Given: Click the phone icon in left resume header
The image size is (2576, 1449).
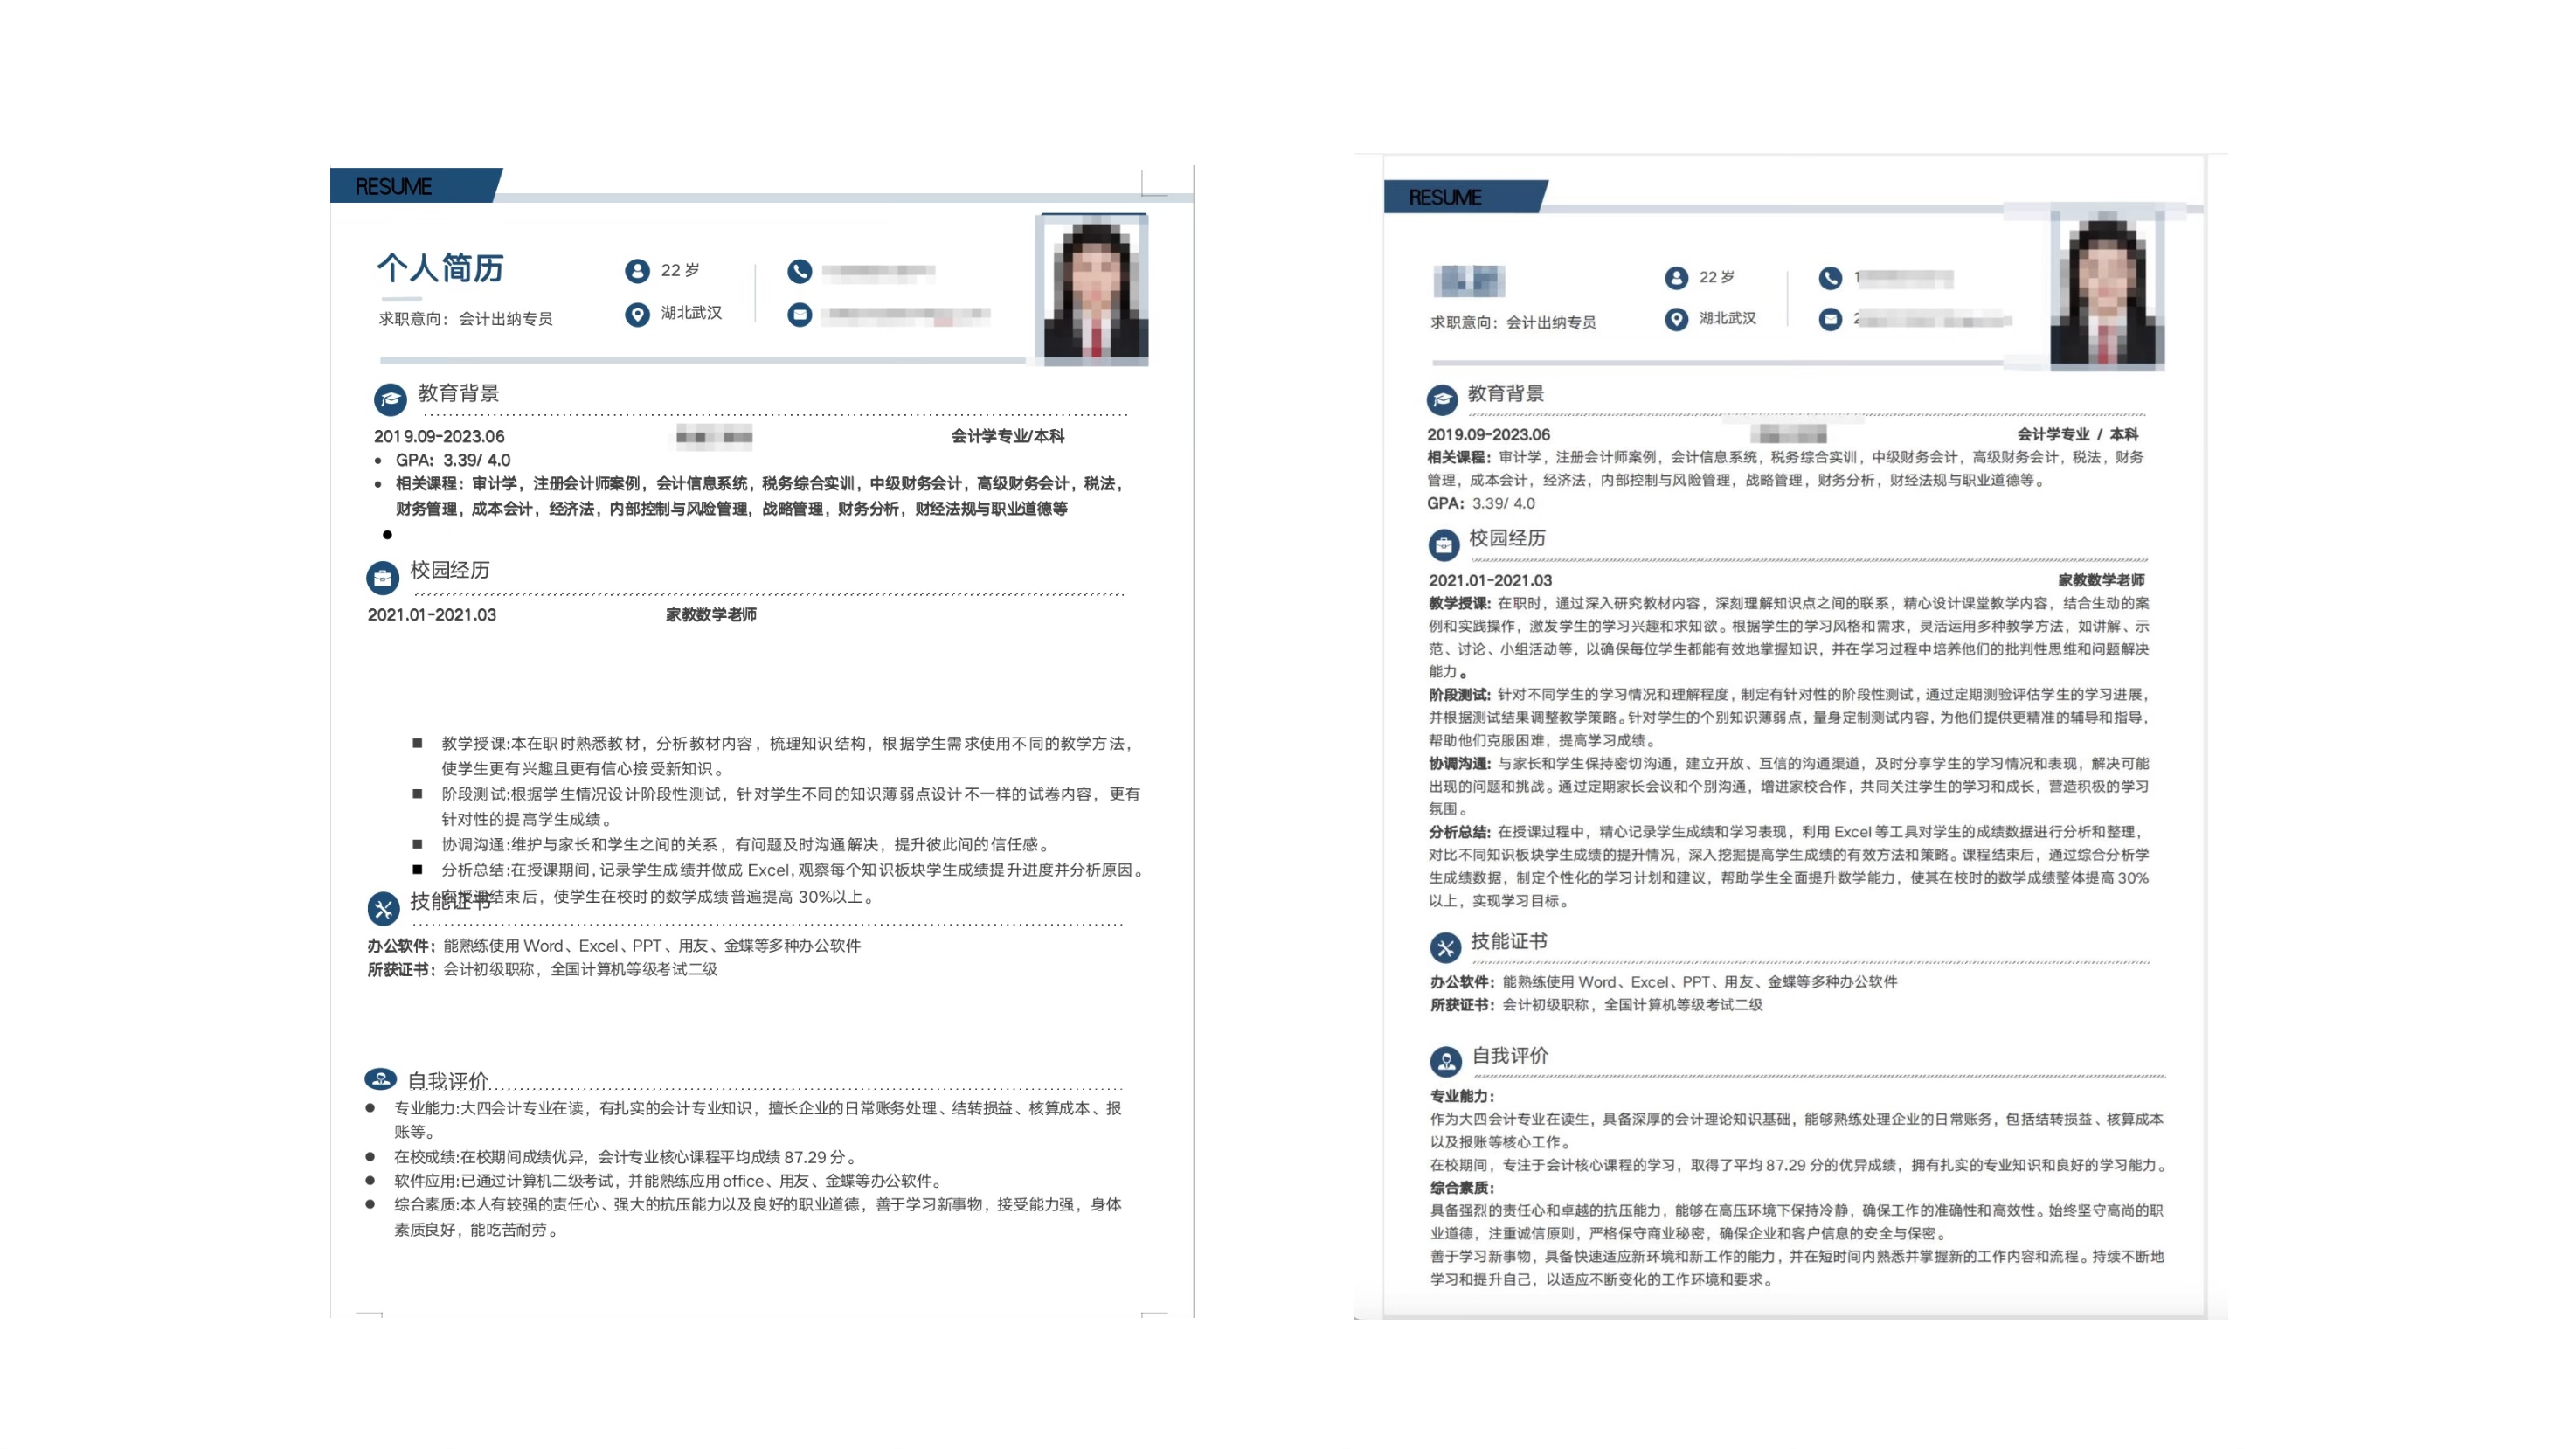Looking at the screenshot, I should point(799,271).
